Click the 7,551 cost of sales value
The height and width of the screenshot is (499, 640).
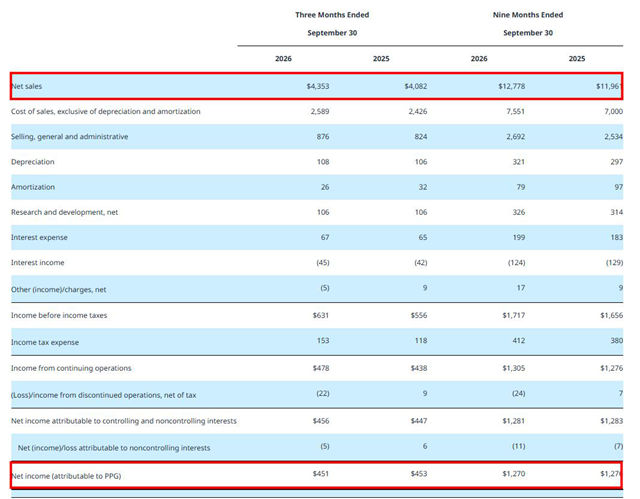(x=516, y=111)
